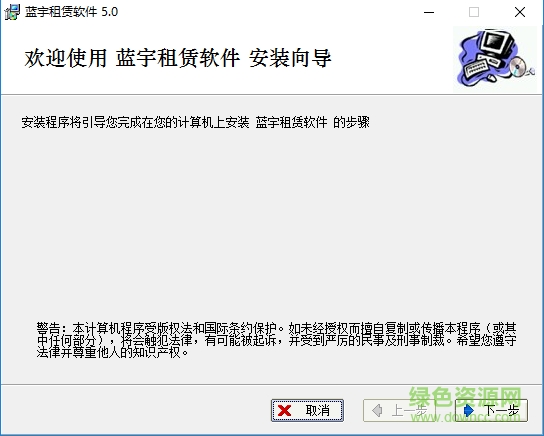This screenshot has height=436, width=544.
Task: Proceed with the 下一步 button
Action: pos(491,411)
